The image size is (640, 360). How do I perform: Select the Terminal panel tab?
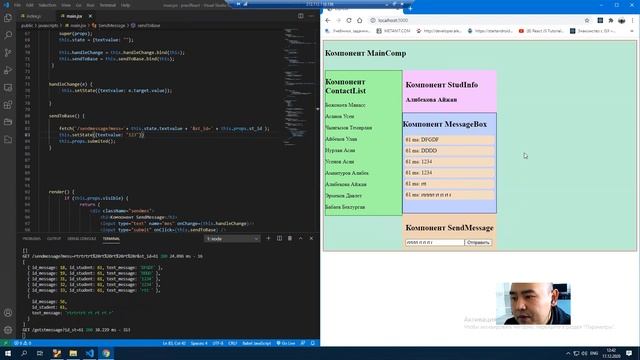pyautogui.click(x=111, y=239)
